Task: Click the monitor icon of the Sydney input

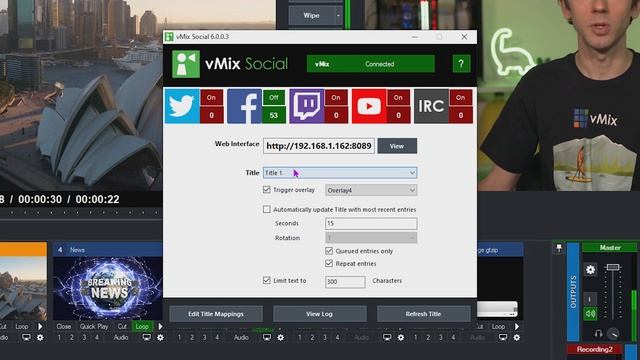Action: (x=26, y=338)
